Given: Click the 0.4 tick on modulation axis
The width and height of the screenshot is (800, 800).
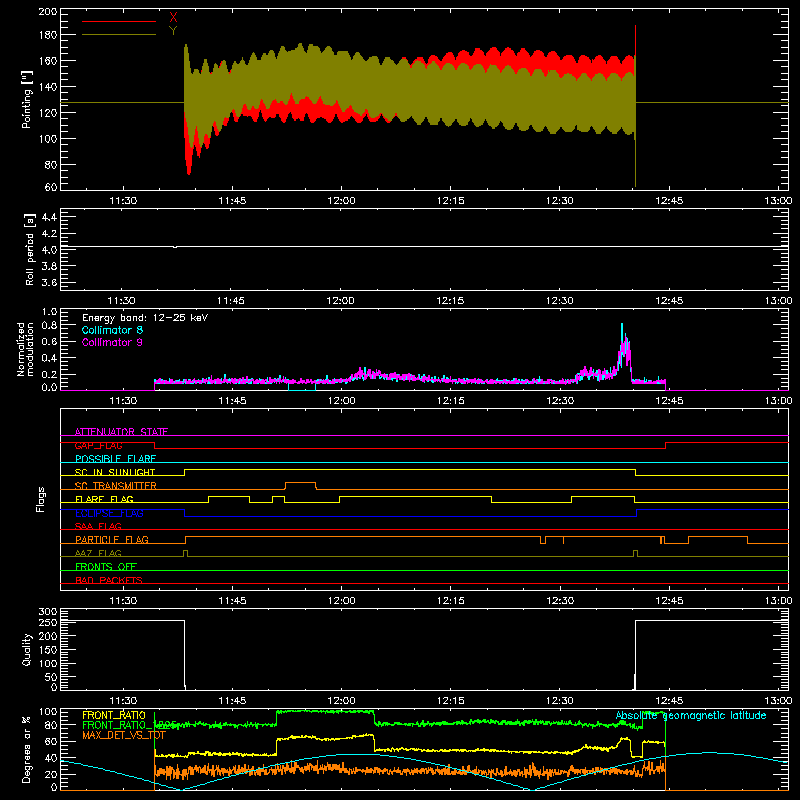Looking at the screenshot, I should pos(49,358).
